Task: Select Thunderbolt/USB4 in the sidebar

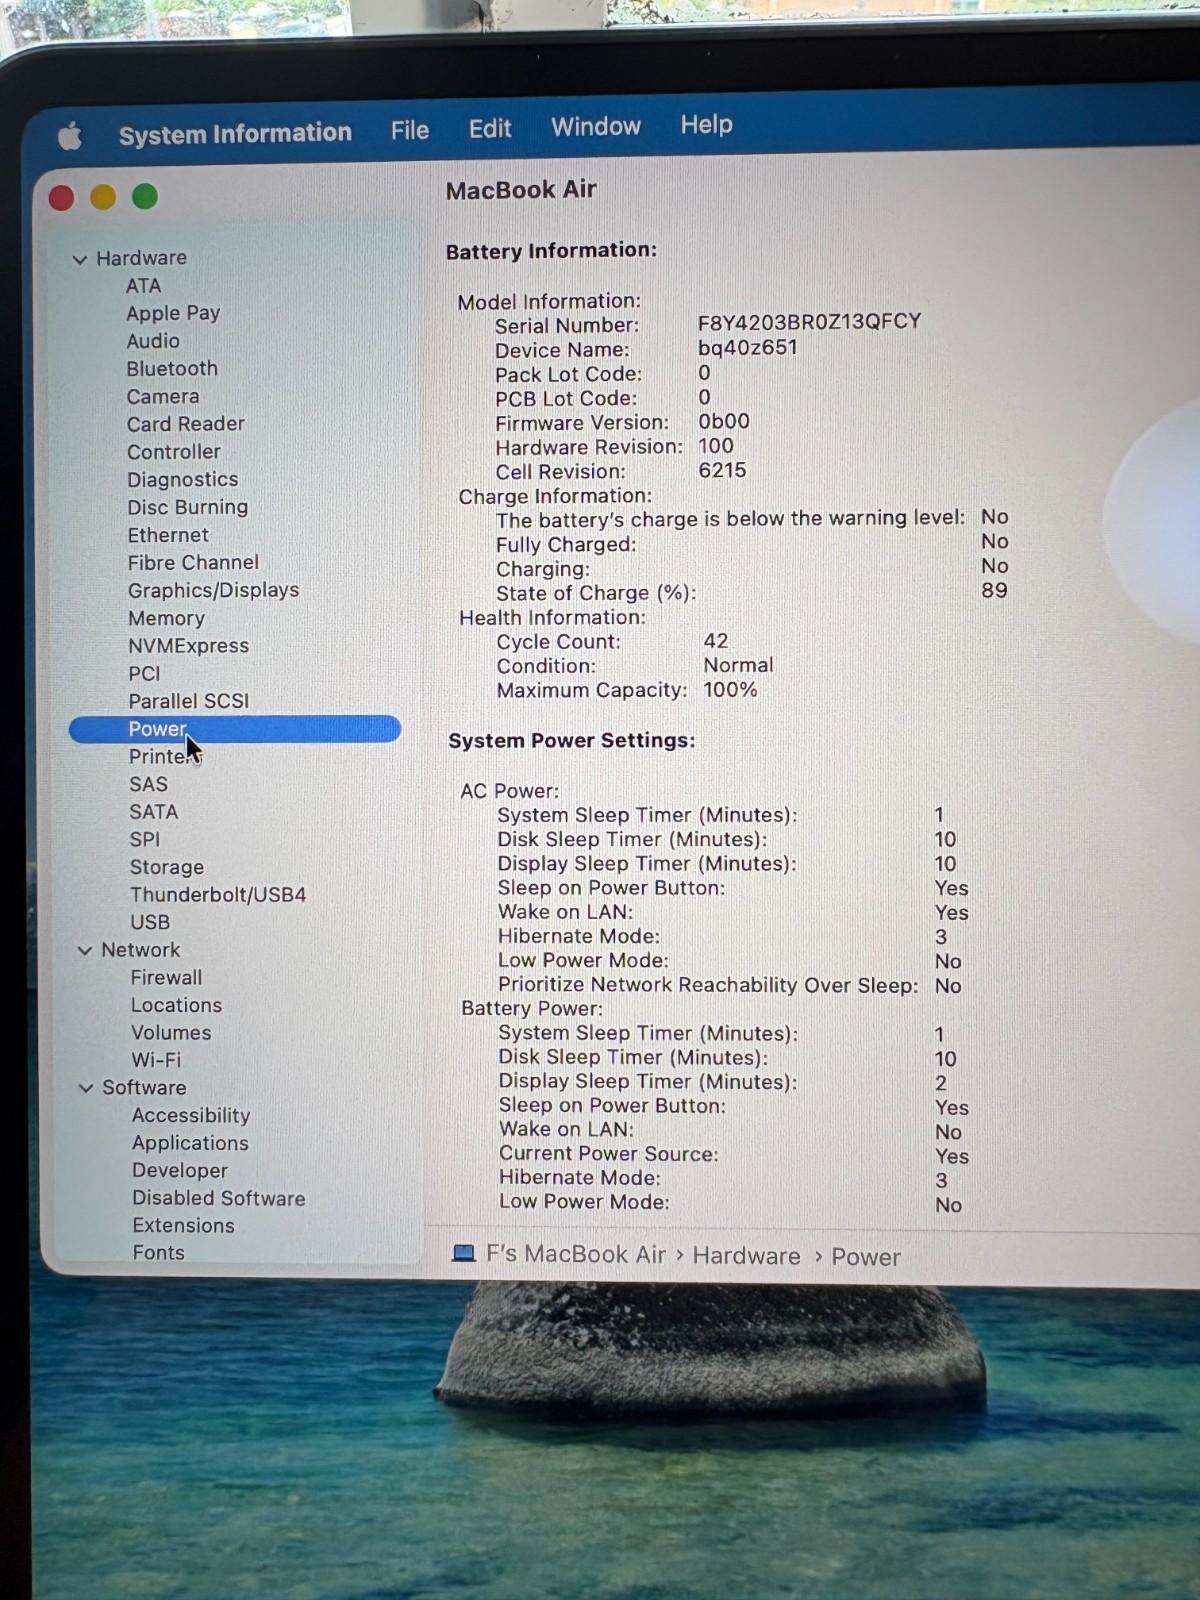Action: coord(218,895)
